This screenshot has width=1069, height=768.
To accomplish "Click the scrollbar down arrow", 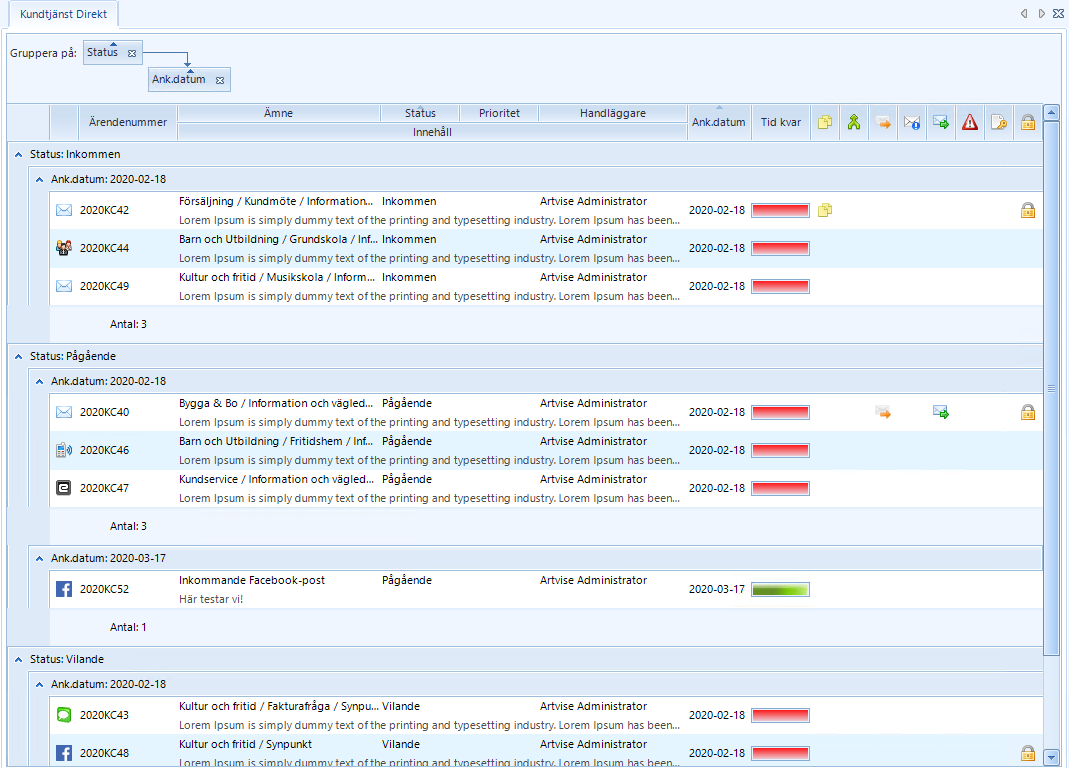I will (1051, 757).
